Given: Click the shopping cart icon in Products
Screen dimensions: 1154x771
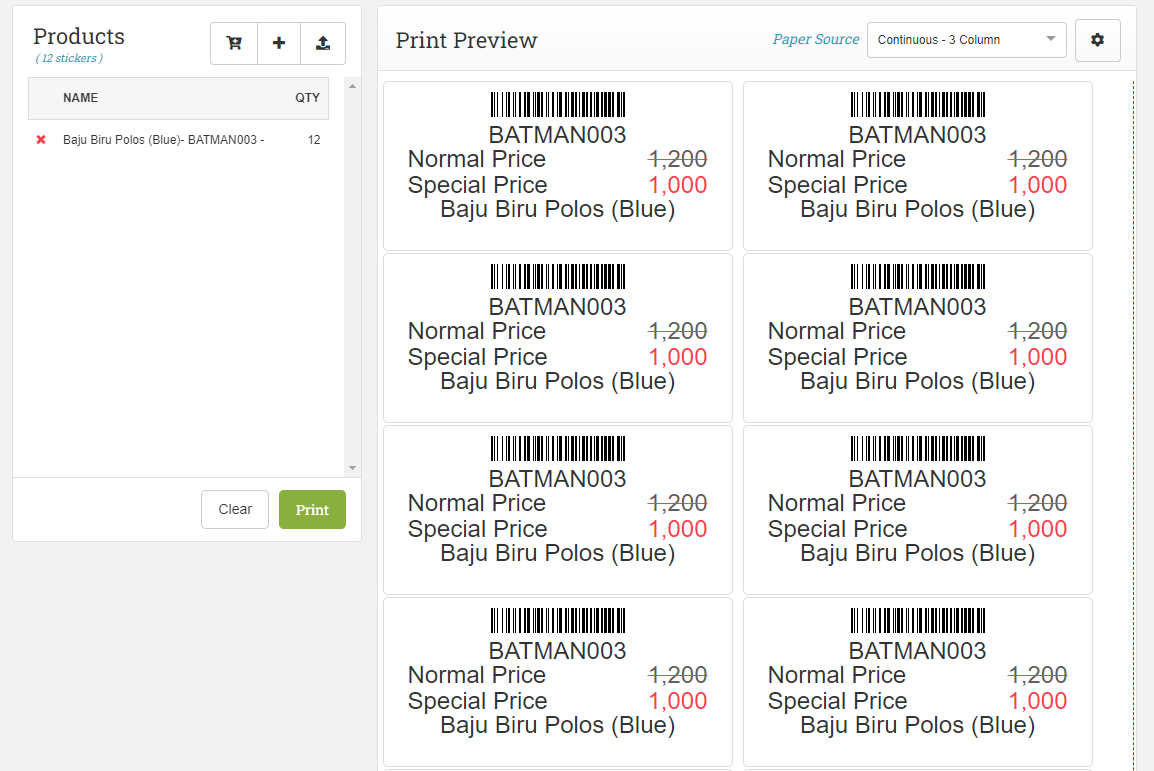Looking at the screenshot, I should tap(234, 43).
